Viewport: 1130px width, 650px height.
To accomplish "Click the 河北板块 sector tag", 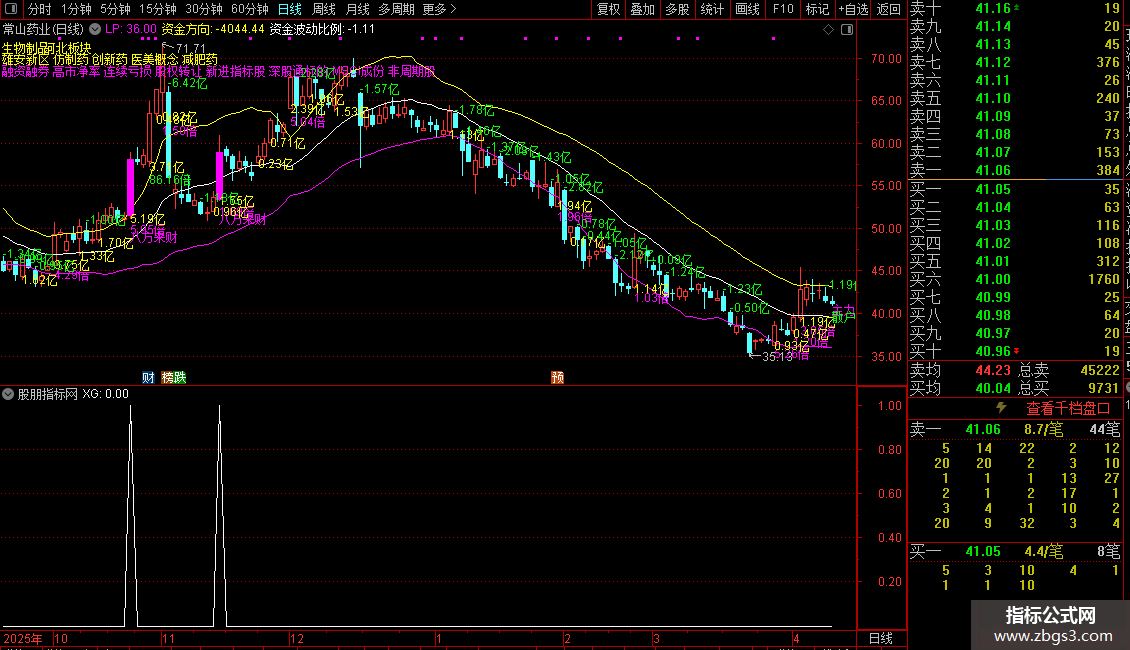I will (x=69, y=48).
